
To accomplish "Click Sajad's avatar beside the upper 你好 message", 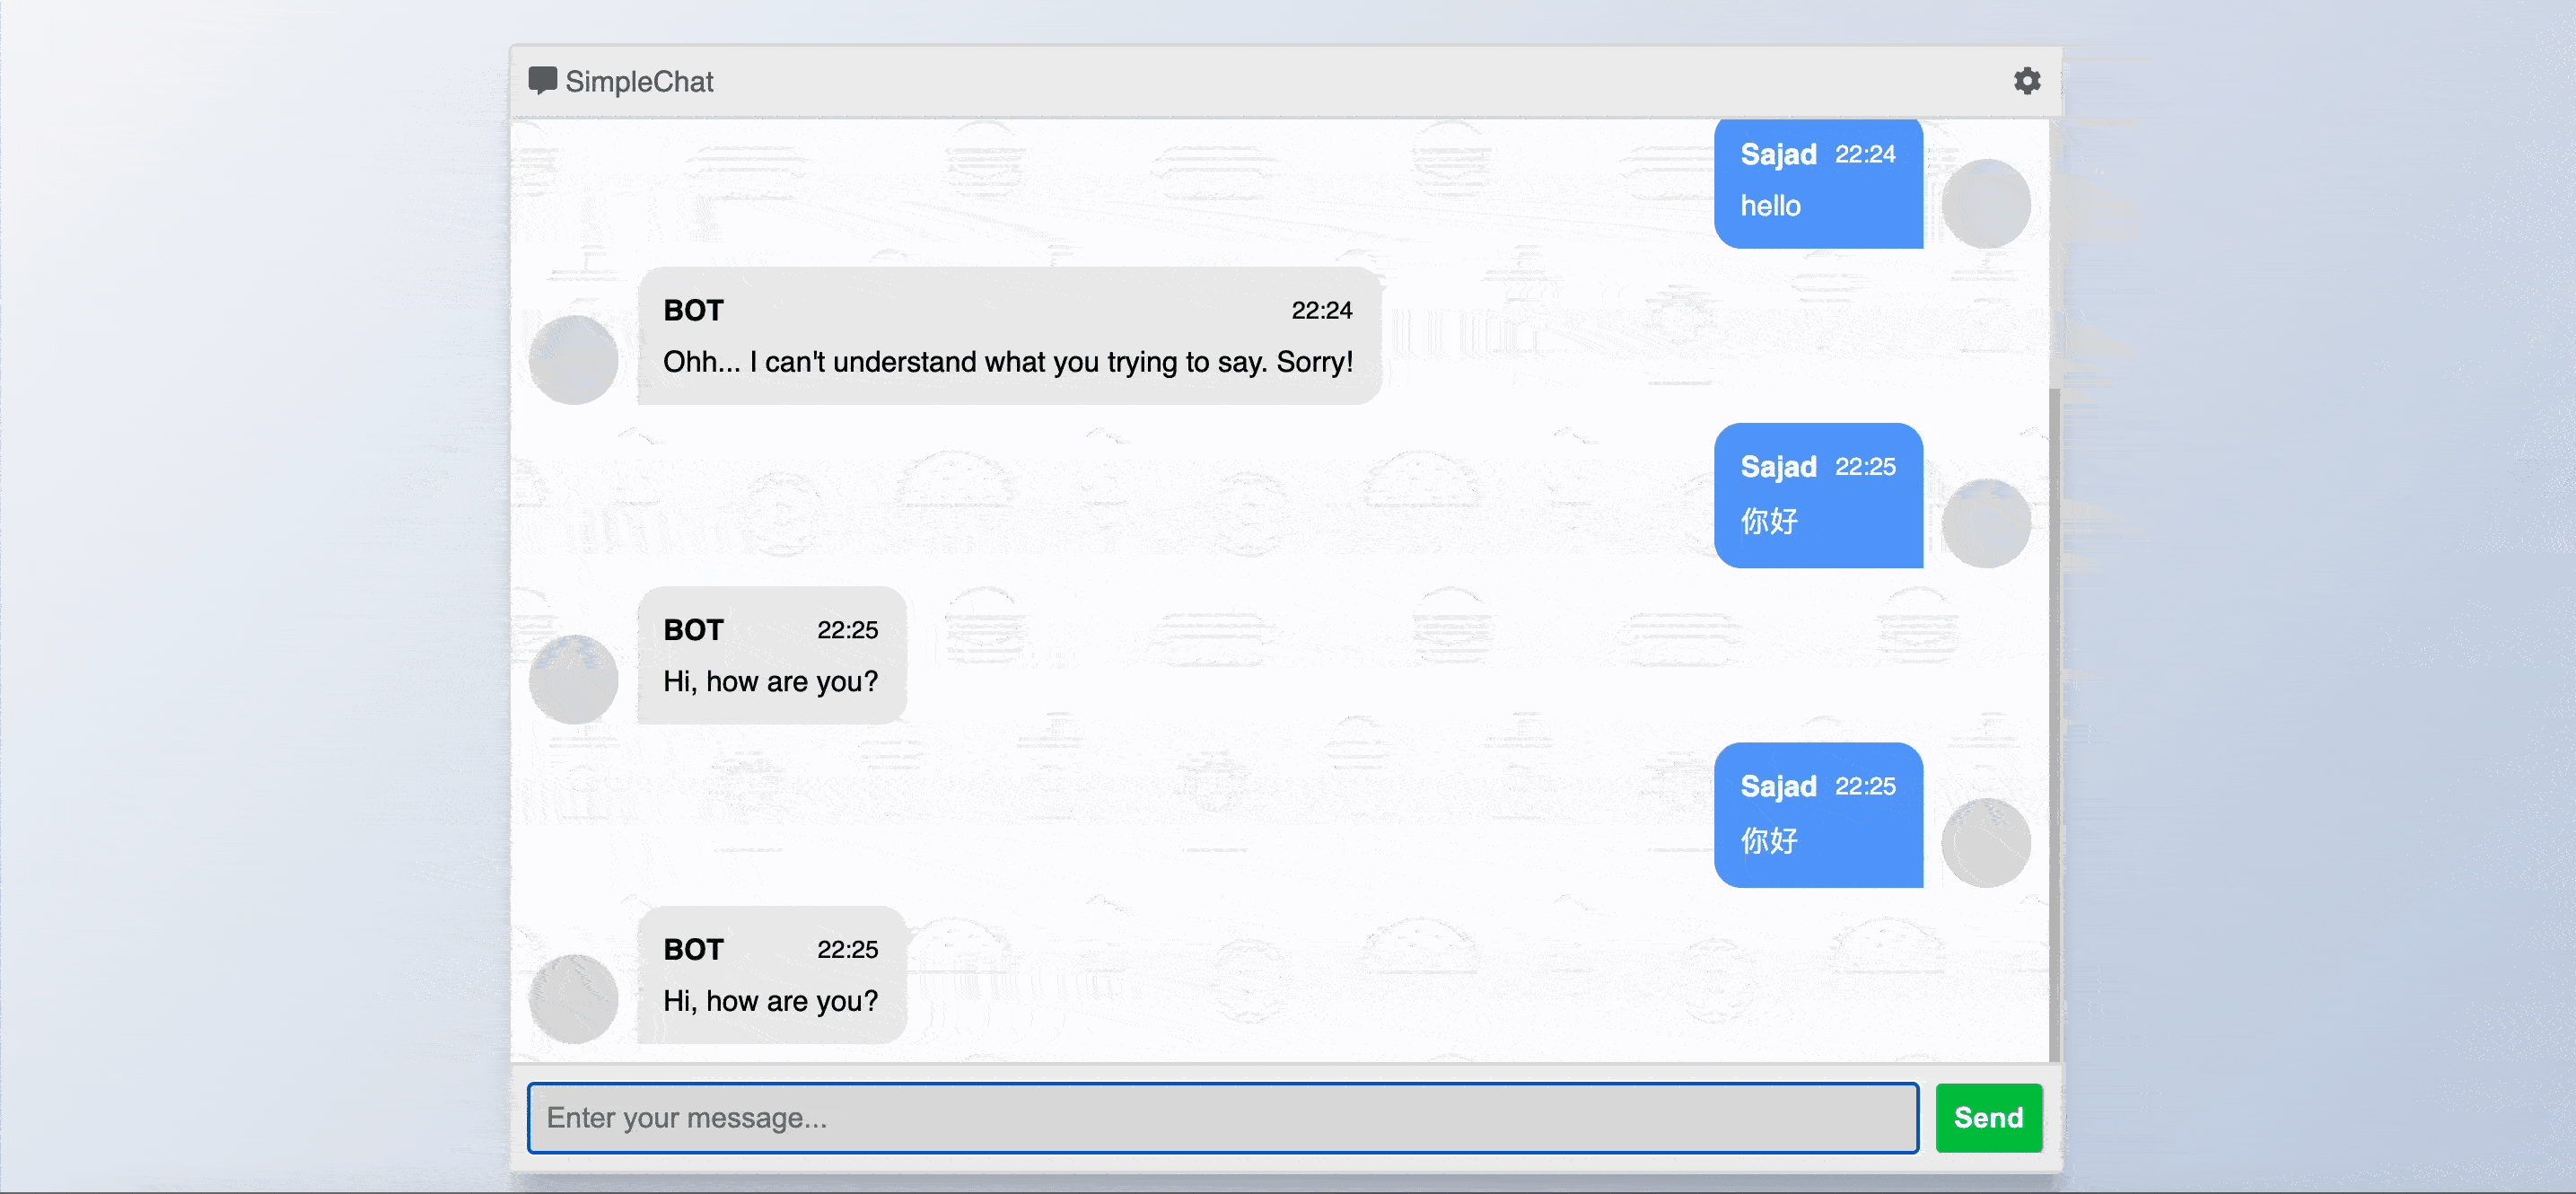I will coord(1985,523).
